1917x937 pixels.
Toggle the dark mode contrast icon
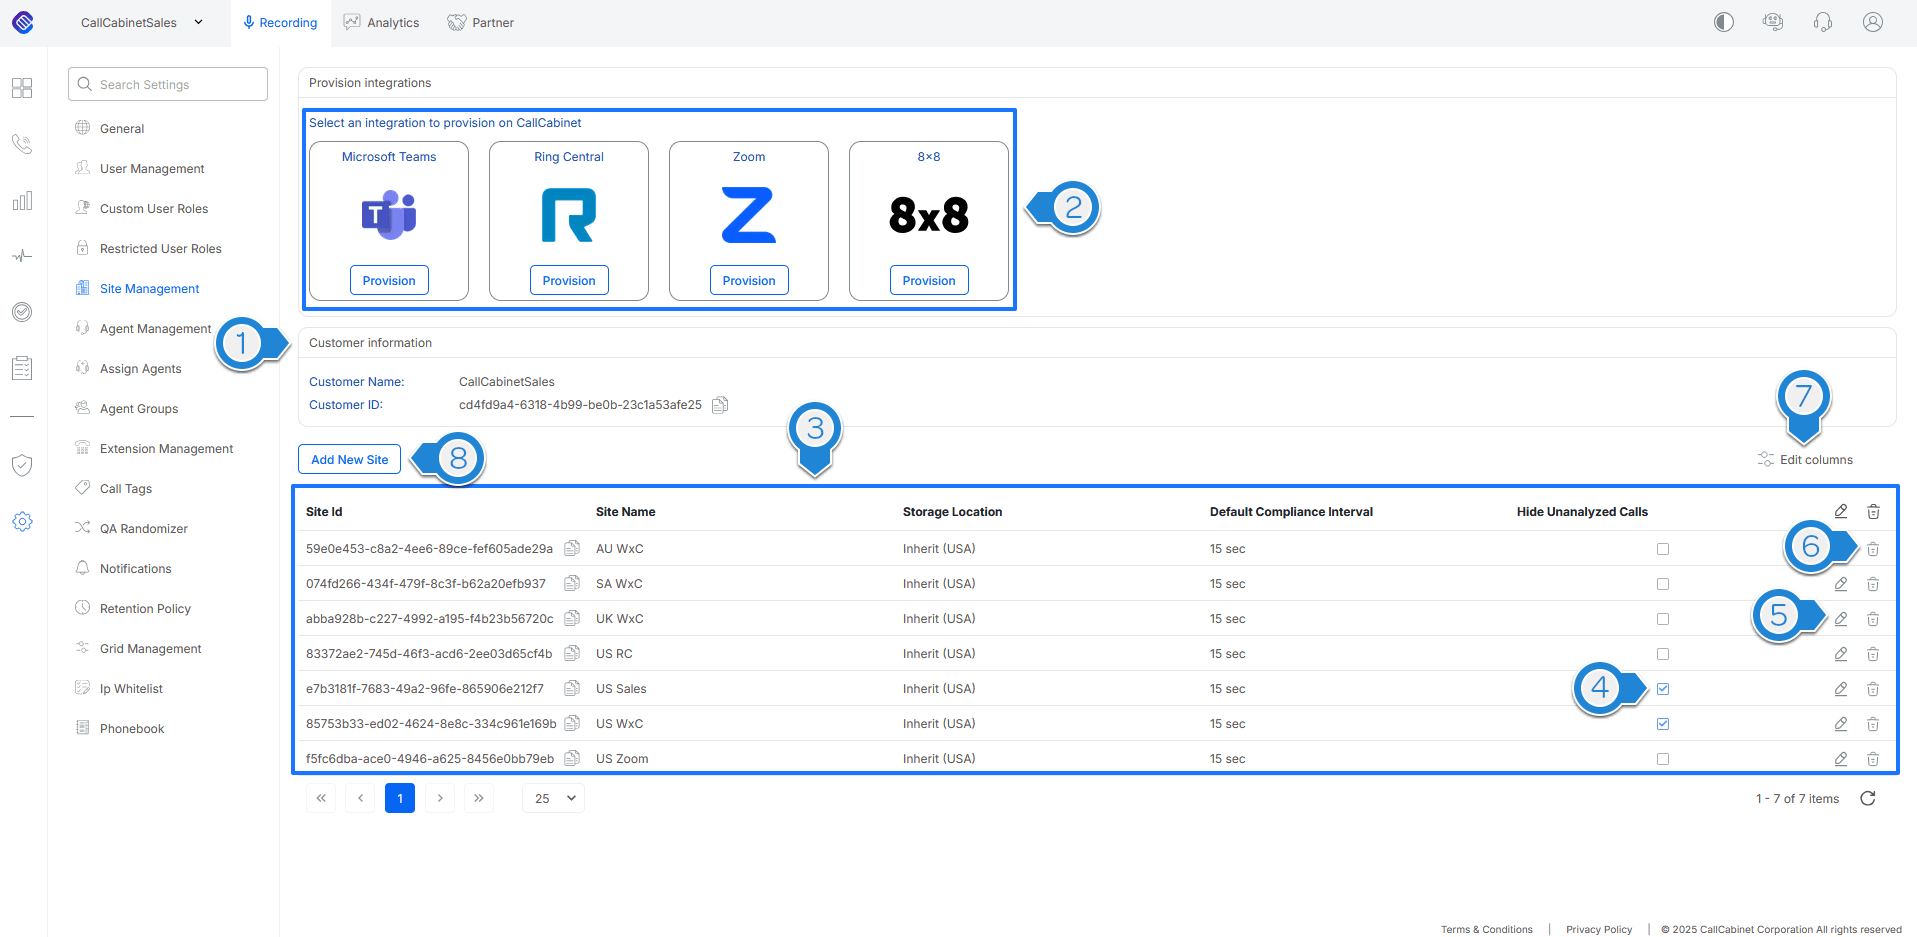[1724, 22]
